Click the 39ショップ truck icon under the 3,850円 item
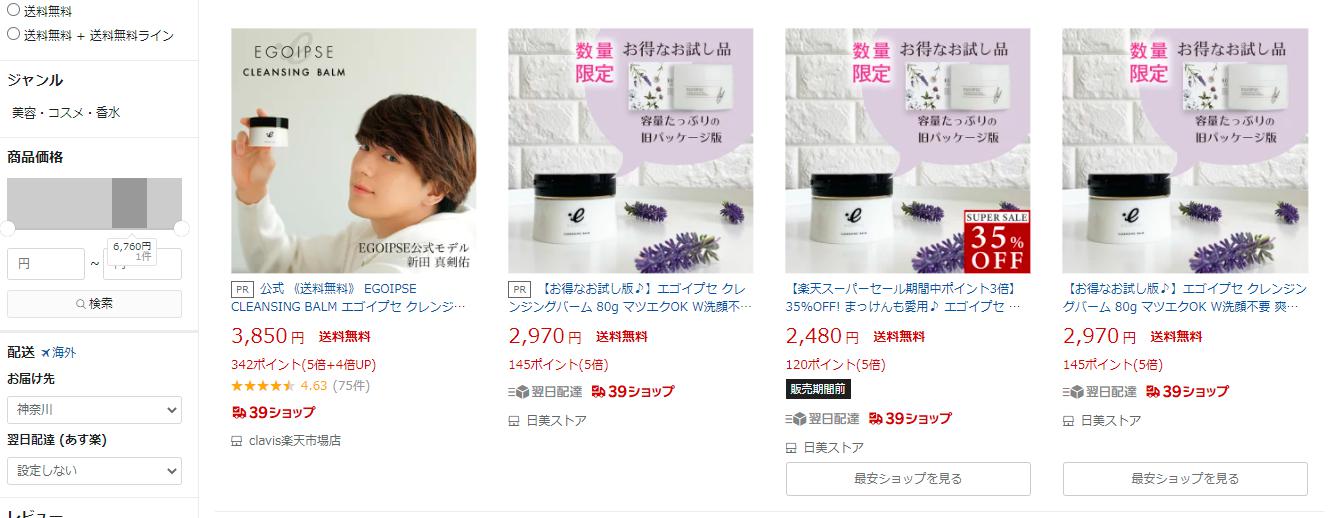 [x=238, y=412]
